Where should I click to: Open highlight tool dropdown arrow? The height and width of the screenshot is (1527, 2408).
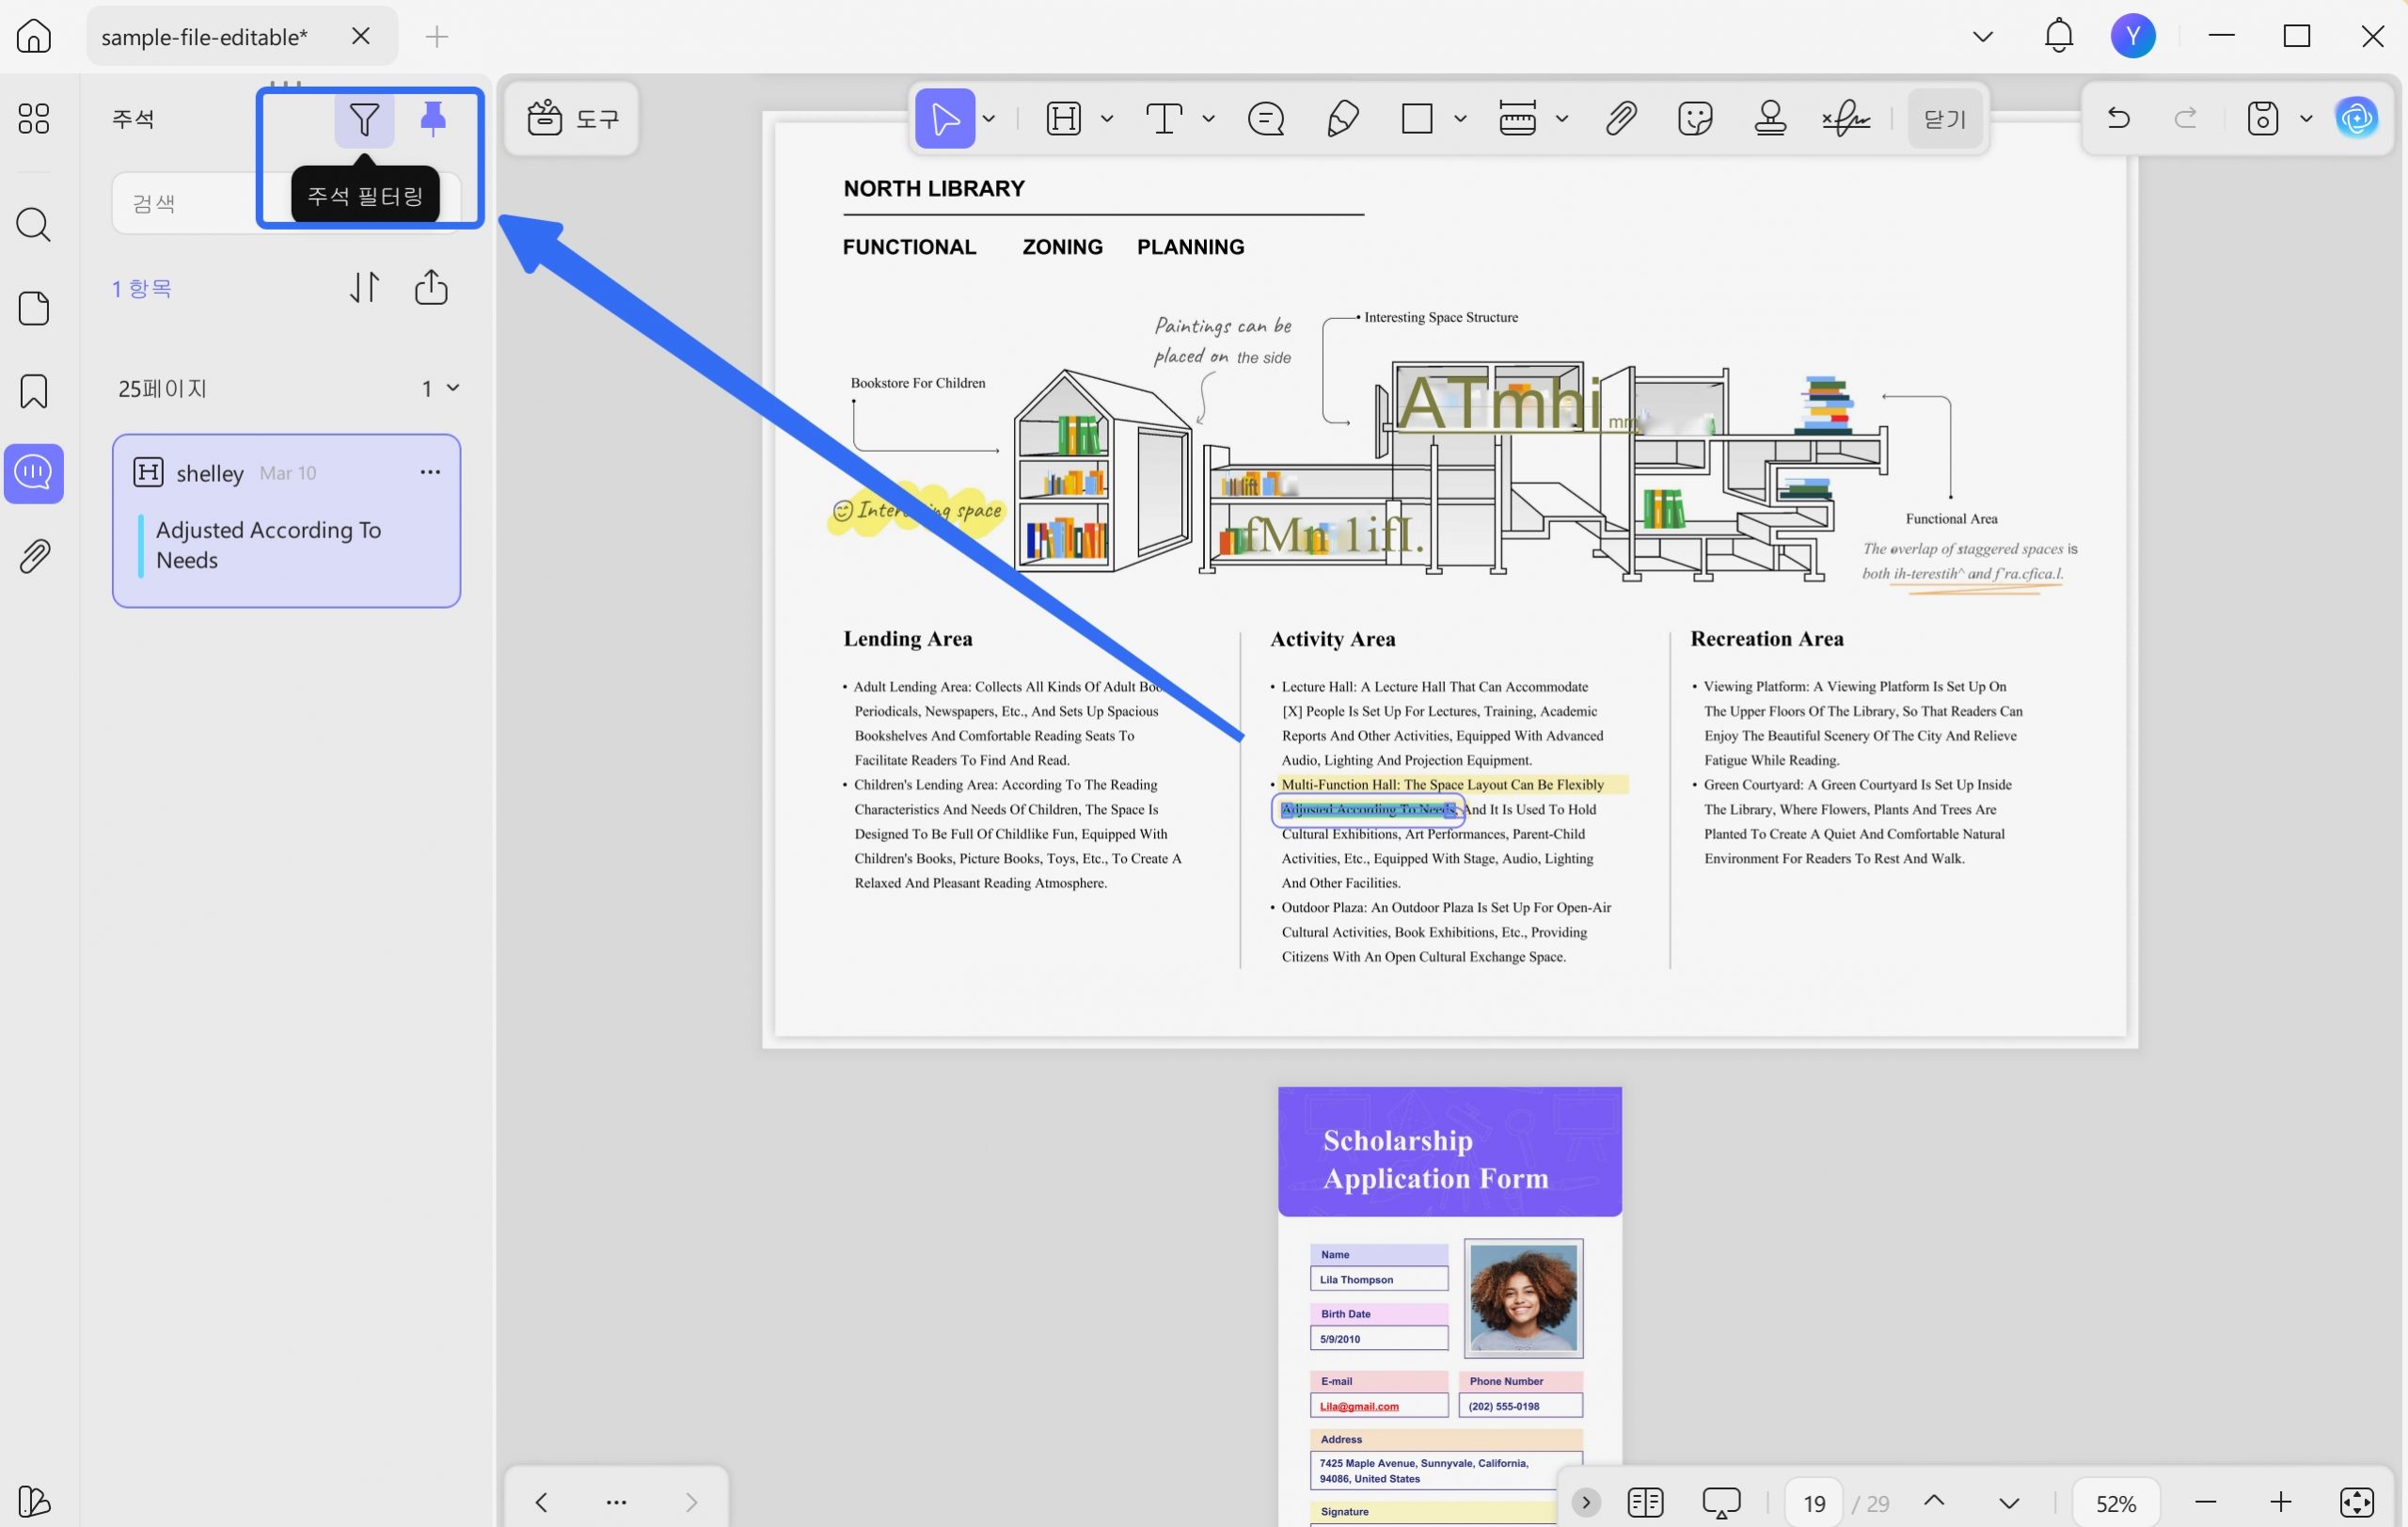point(1107,119)
